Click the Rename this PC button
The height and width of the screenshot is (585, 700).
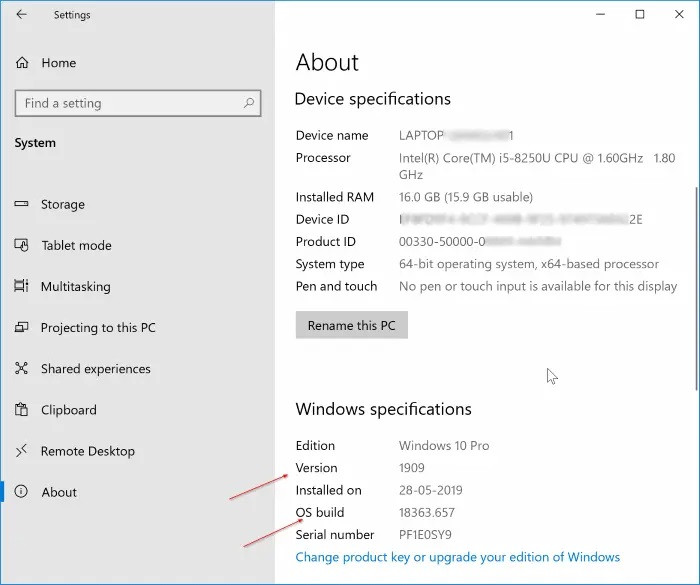tap(351, 325)
